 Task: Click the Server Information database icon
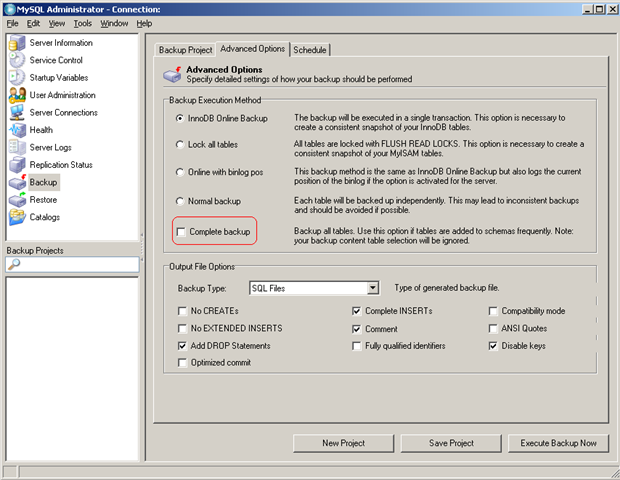pyautogui.click(x=17, y=43)
